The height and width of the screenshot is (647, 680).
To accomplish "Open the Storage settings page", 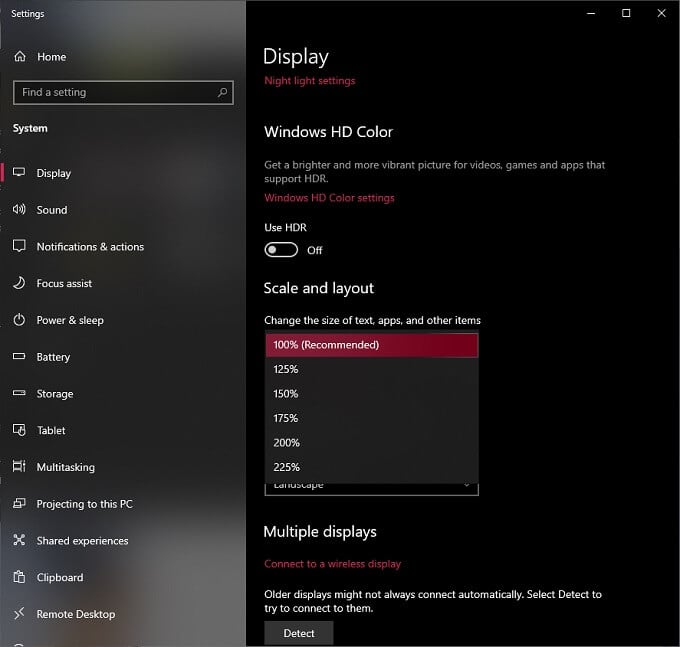I will pos(55,394).
